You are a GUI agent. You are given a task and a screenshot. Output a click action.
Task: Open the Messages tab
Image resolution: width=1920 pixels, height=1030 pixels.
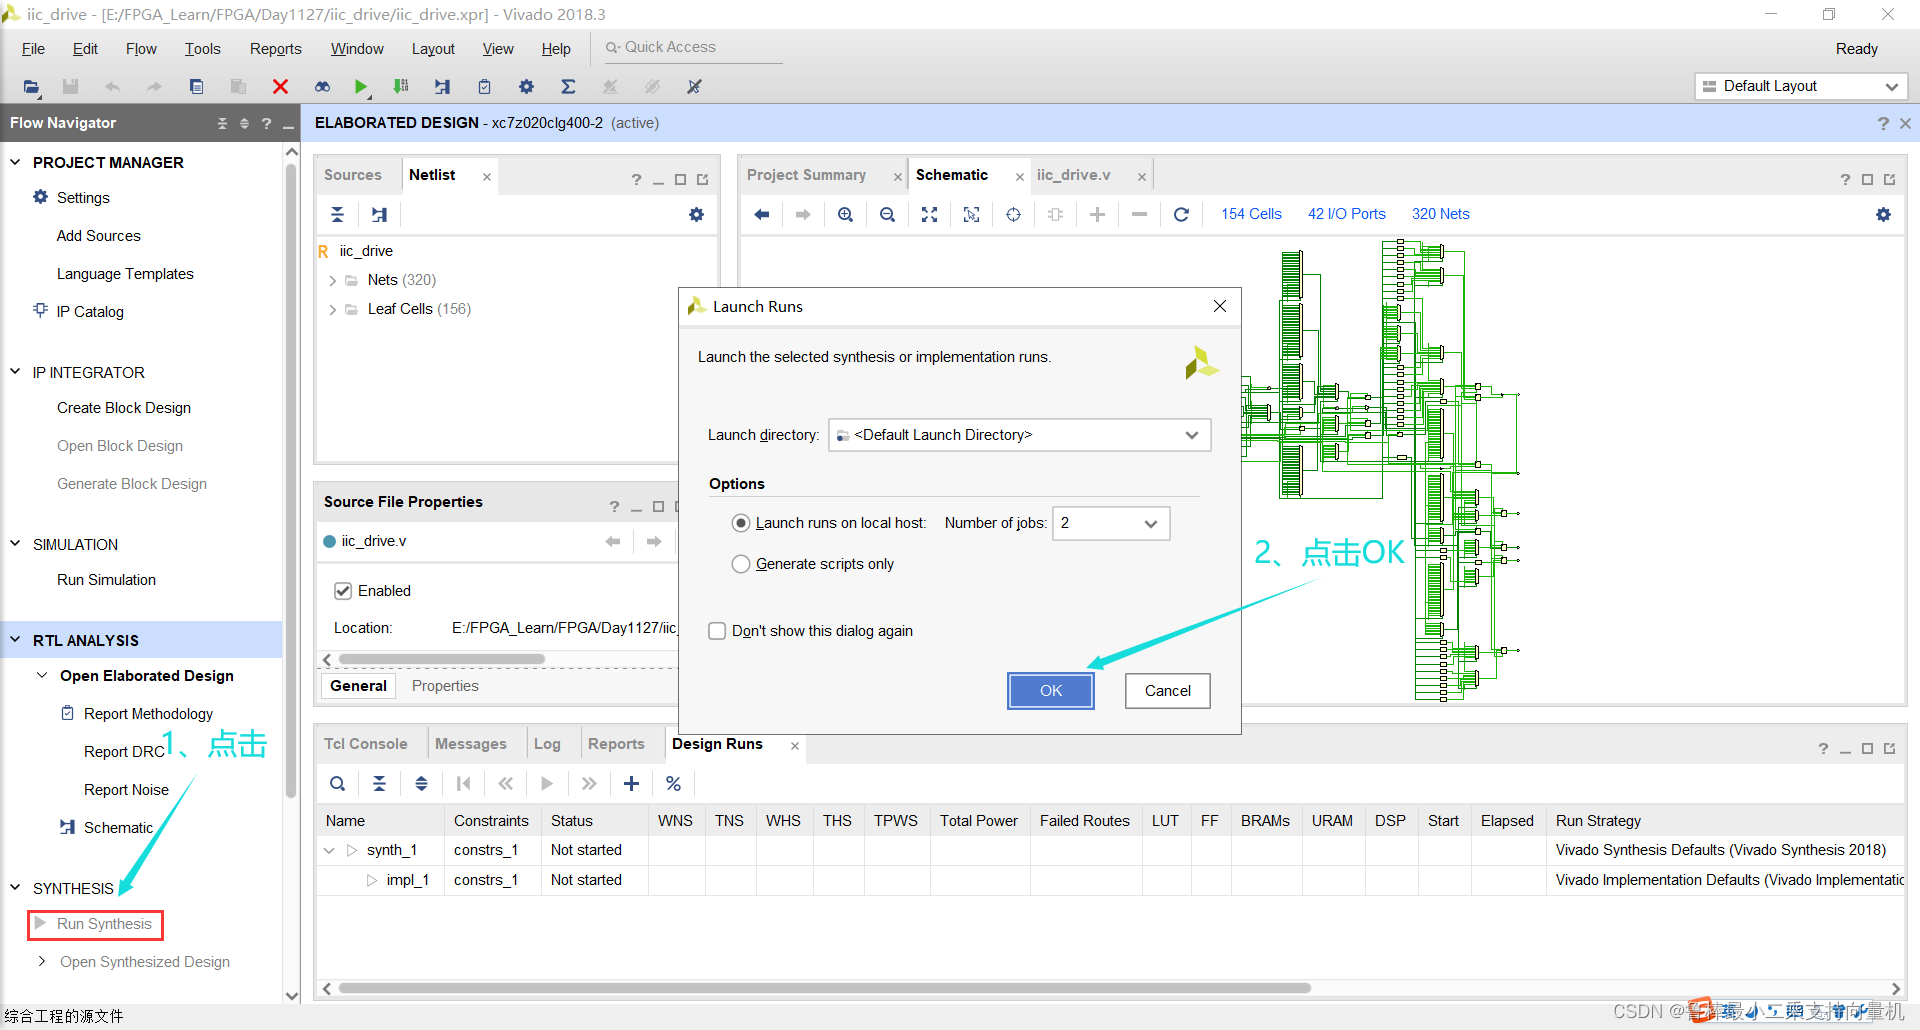tap(471, 744)
